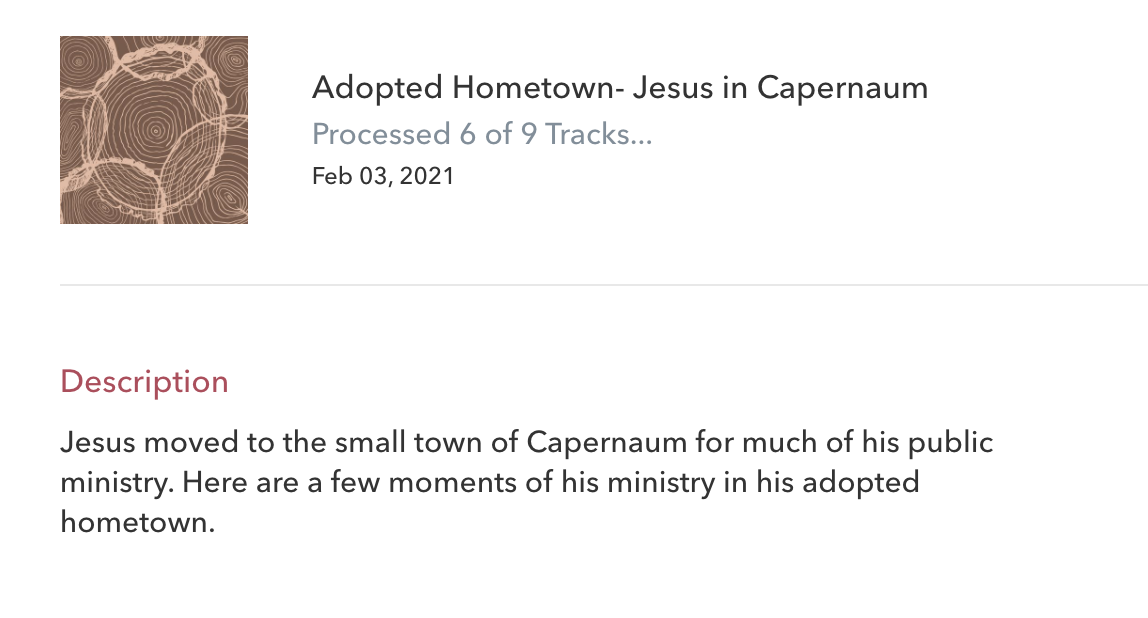Click Feb in the release date
This screenshot has width=1148, height=618.
(331, 177)
